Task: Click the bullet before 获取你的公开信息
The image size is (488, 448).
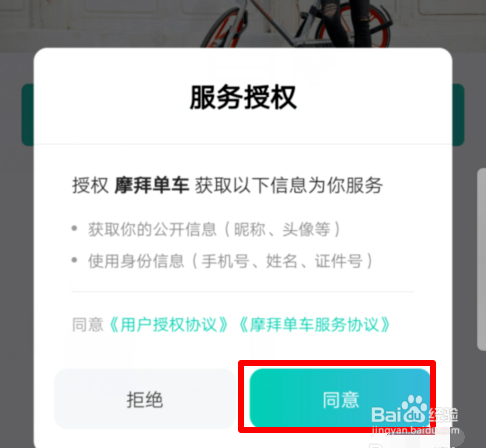Action: click(x=75, y=229)
